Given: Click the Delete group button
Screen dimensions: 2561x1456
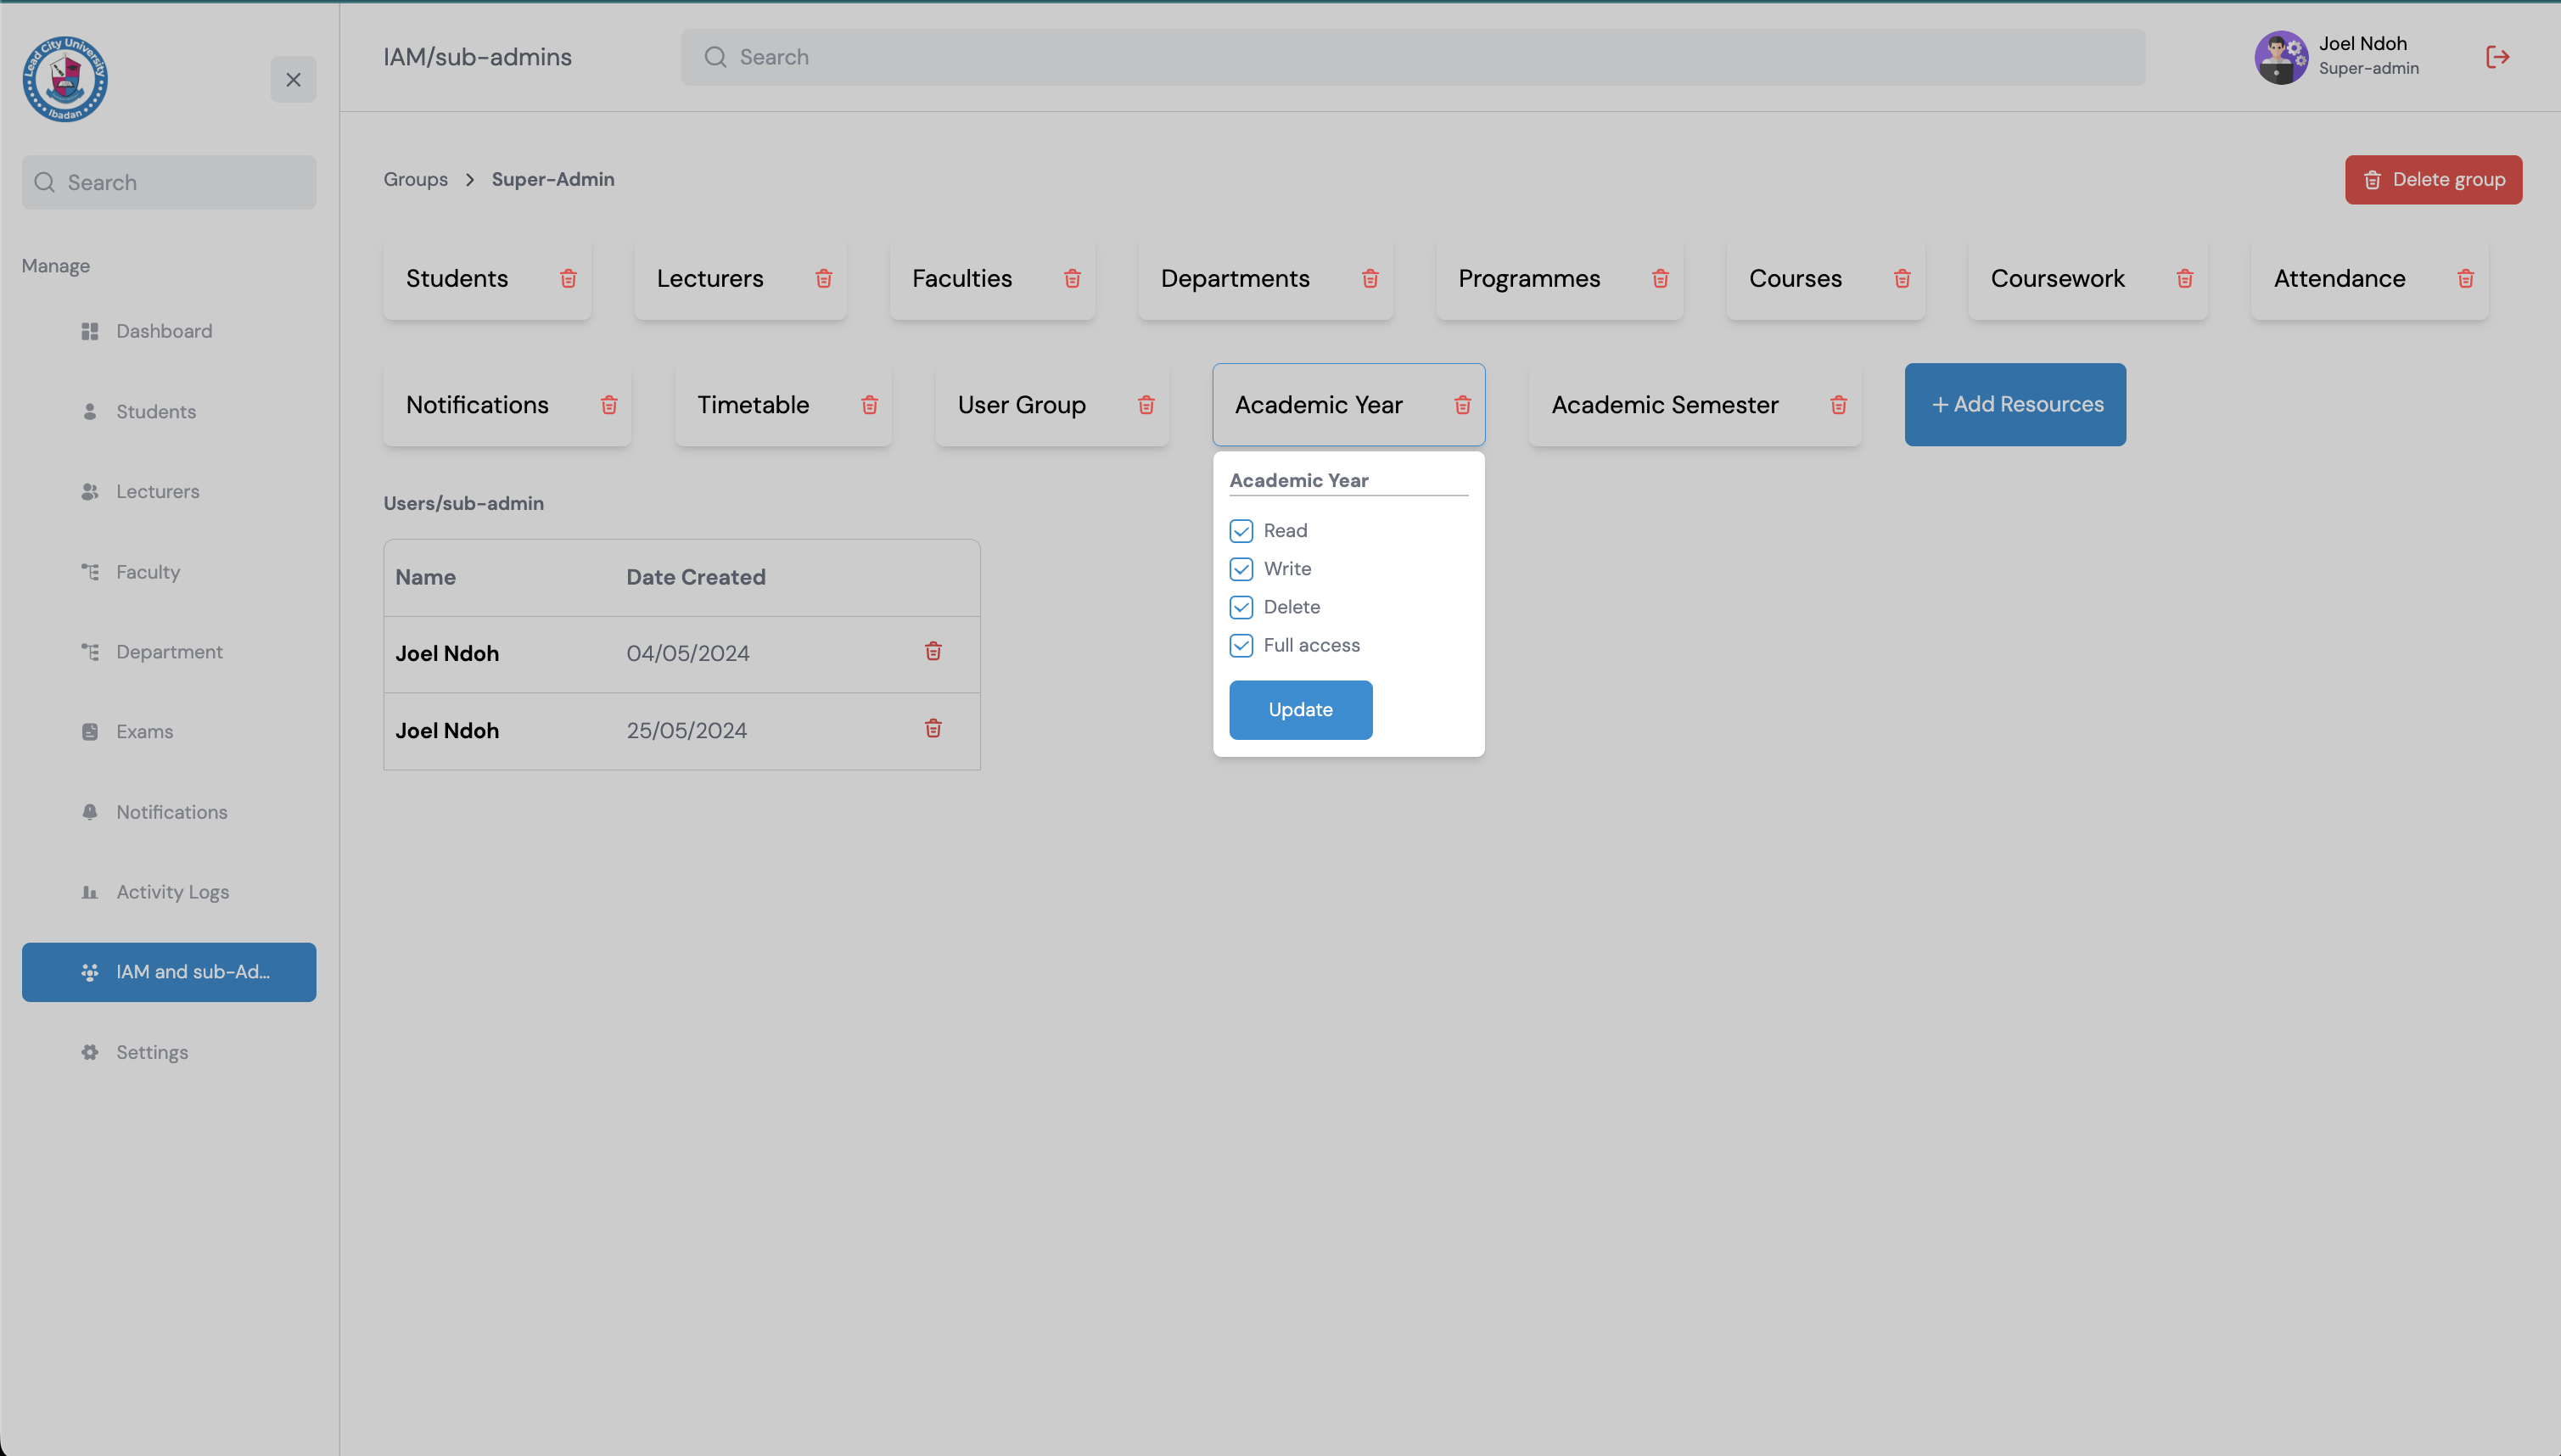Looking at the screenshot, I should [x=2433, y=180].
